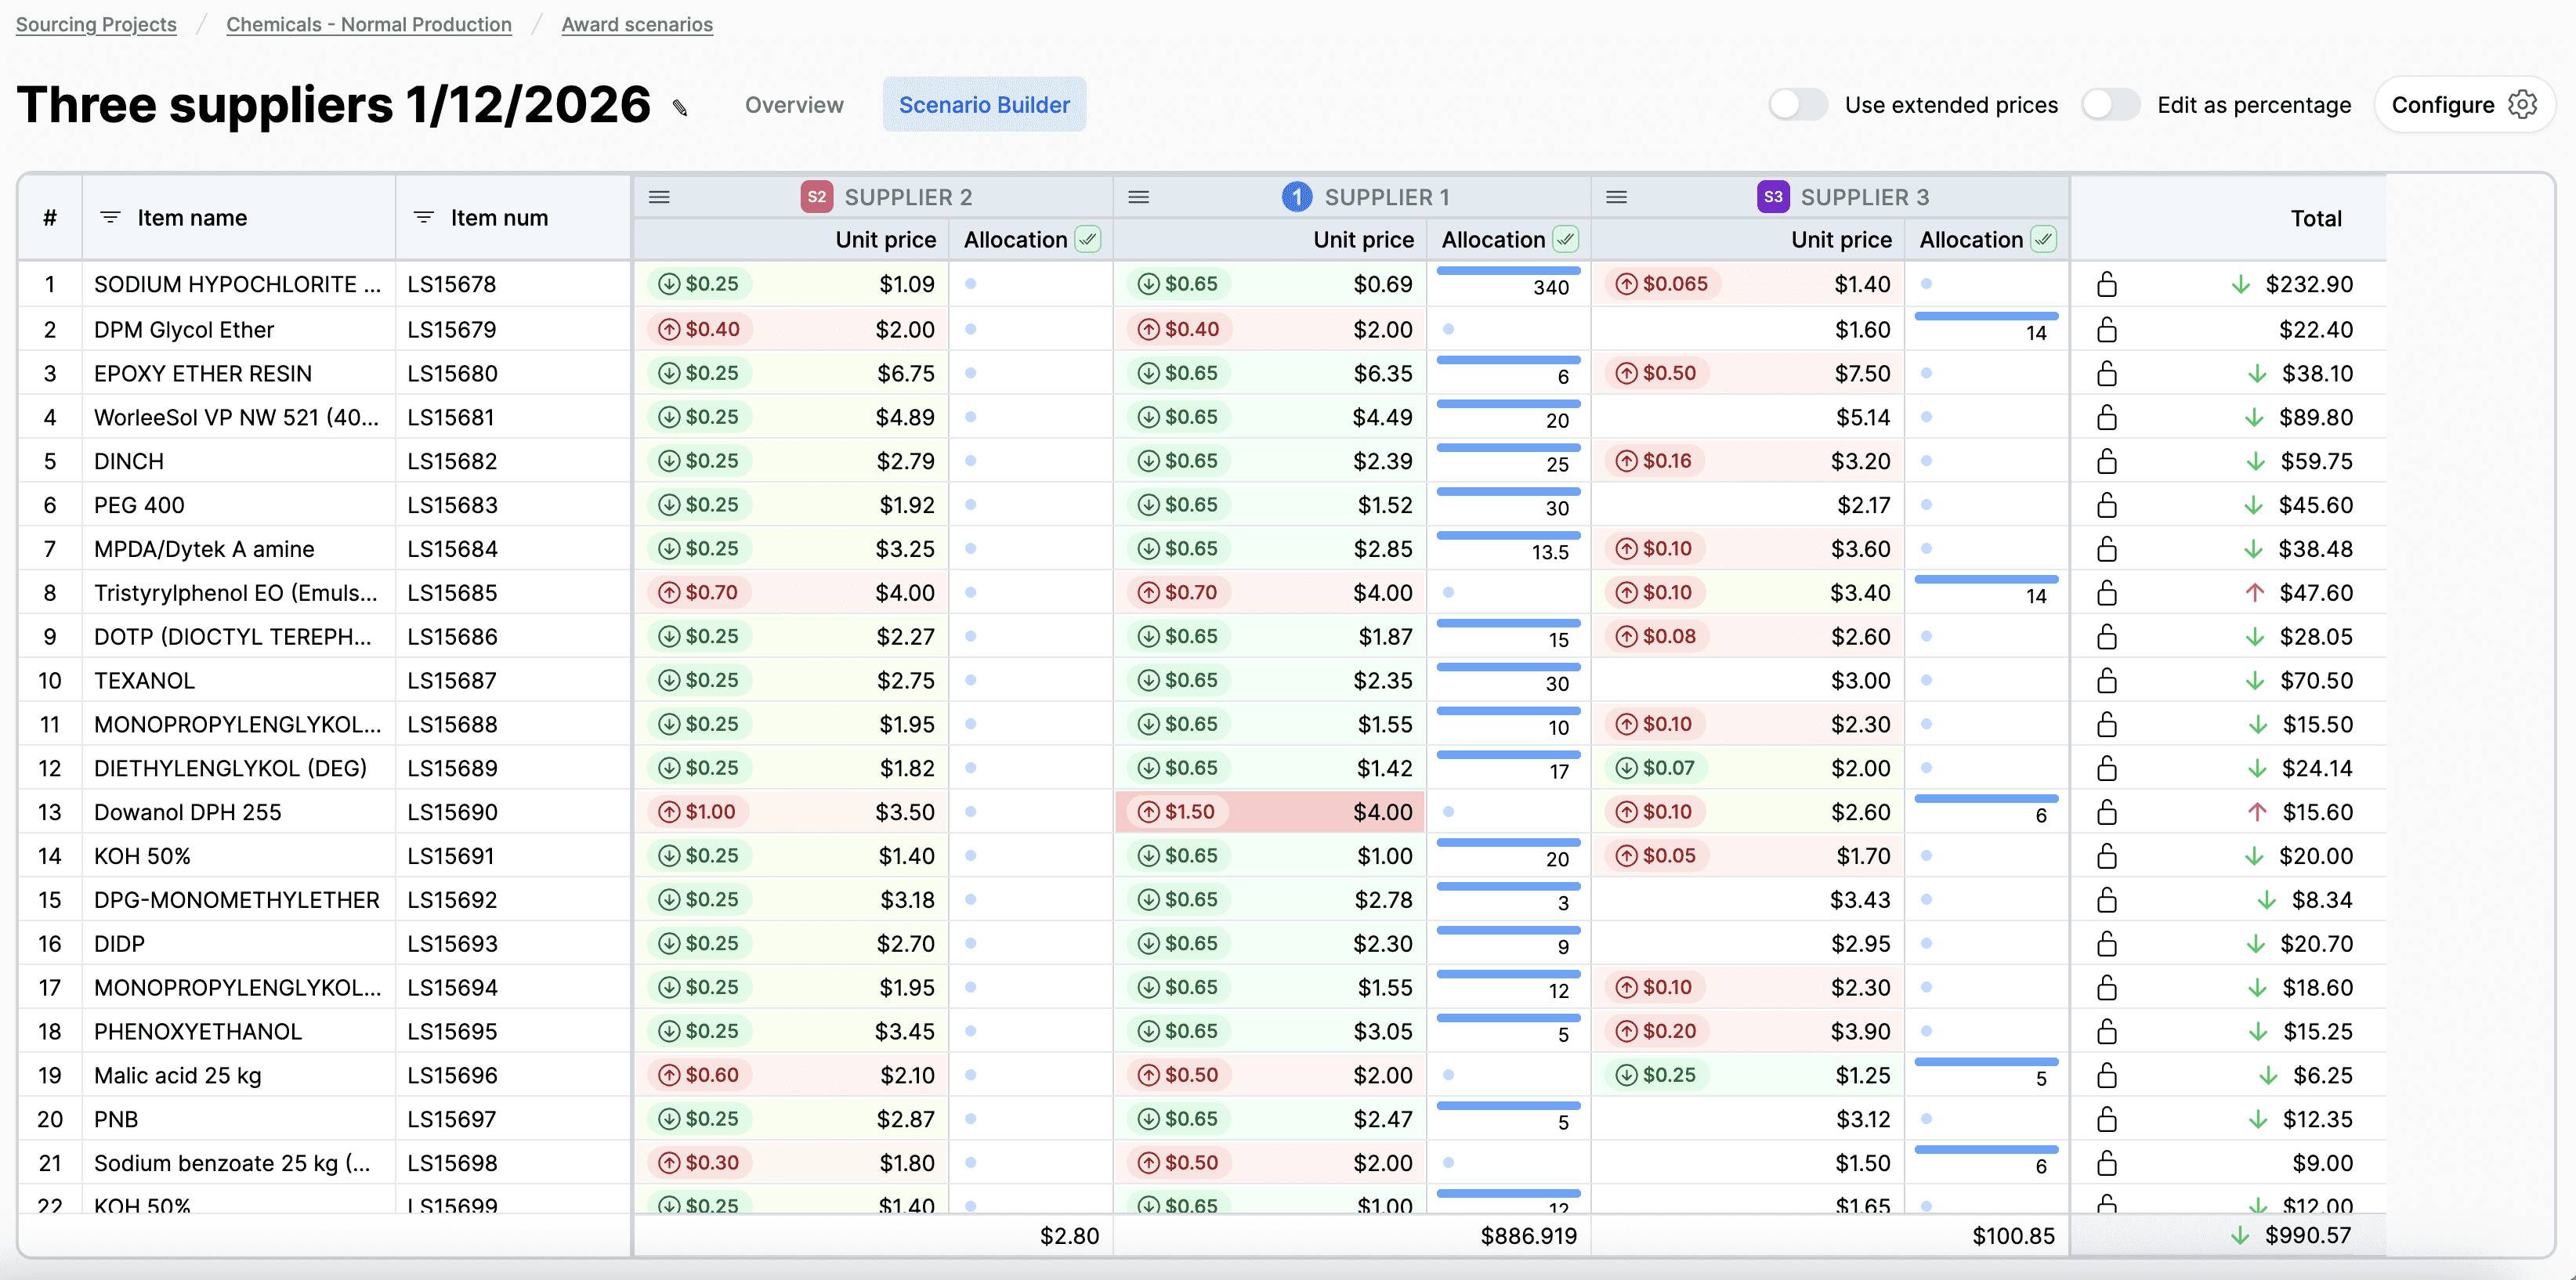Screen dimensions: 2576x1280
Task: Click the Configure gear icon
Action: tap(2522, 105)
